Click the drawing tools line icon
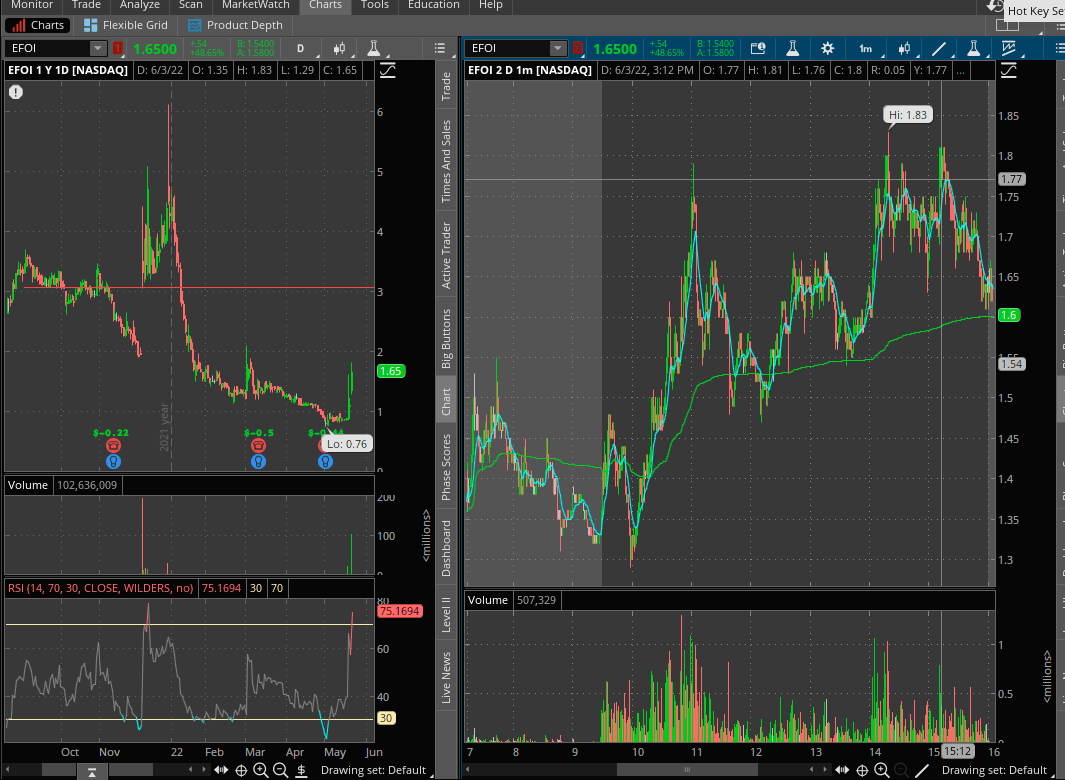Viewport: 1065px width, 780px height. [939, 48]
